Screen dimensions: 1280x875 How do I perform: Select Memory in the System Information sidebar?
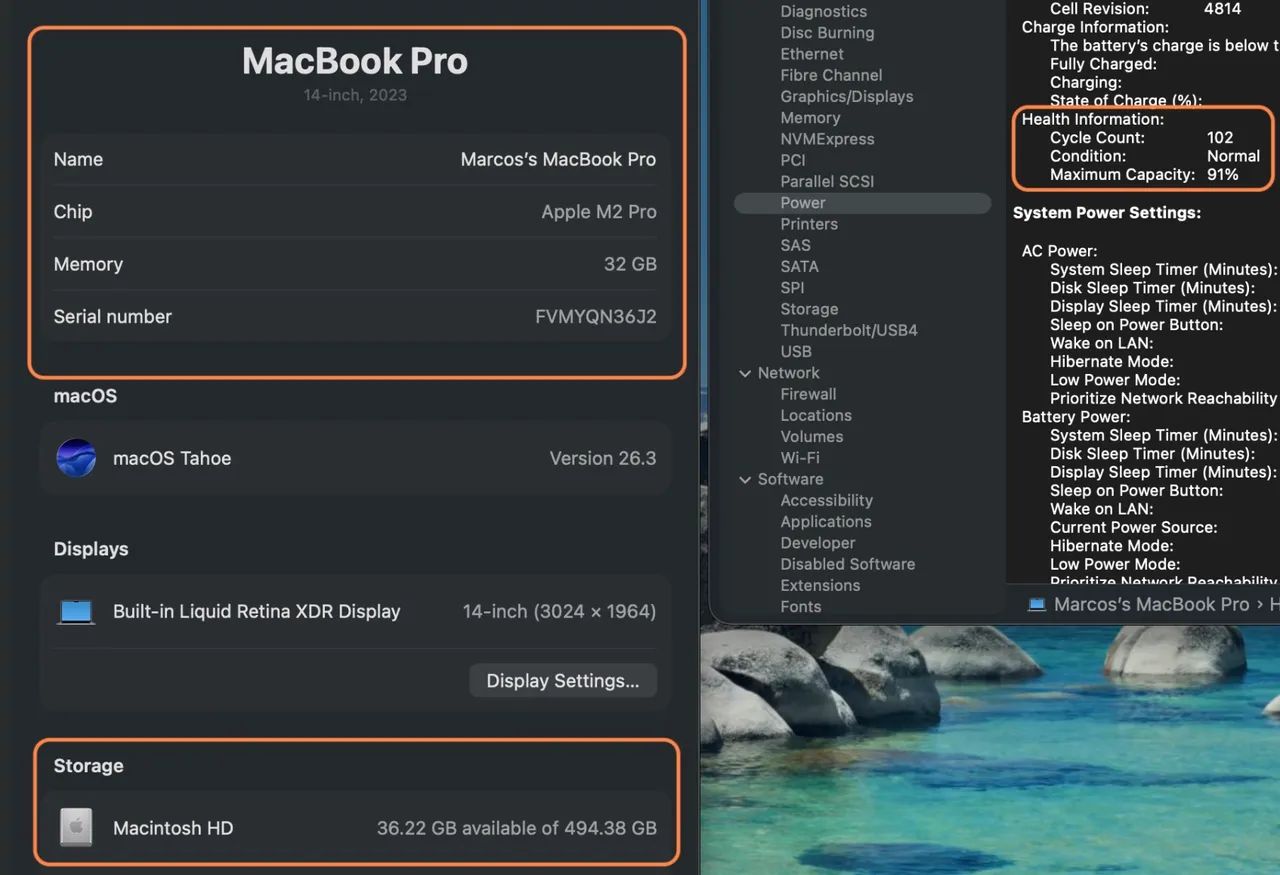(810, 117)
